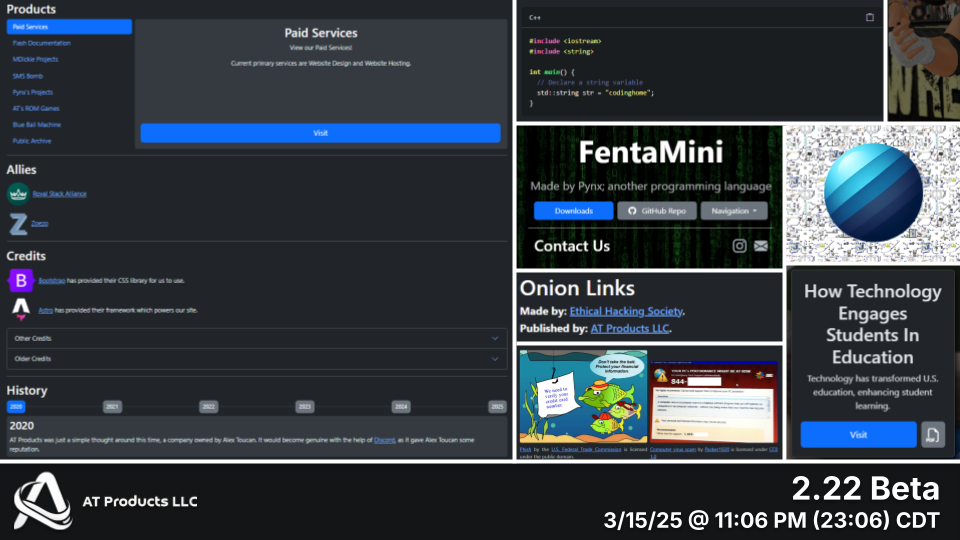Viewport: 960px width, 540px height.
Task: Select the 2022 history marker
Action: [209, 407]
